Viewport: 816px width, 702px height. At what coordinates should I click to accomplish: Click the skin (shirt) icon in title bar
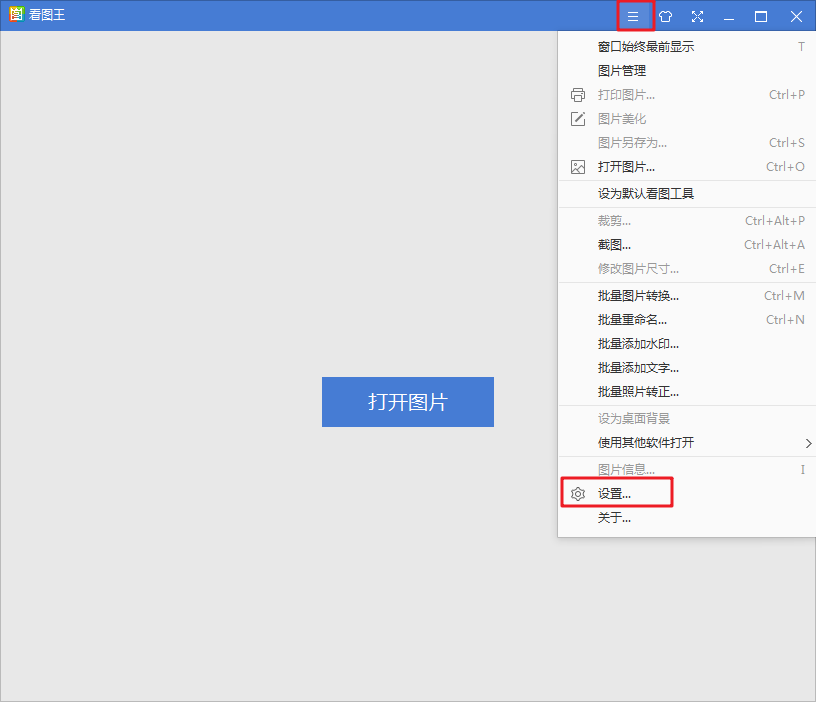click(x=665, y=16)
